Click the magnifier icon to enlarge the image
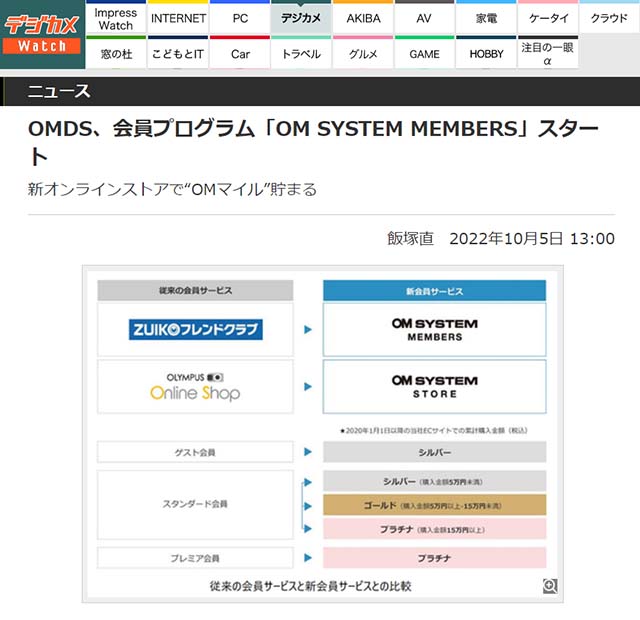Image resolution: width=640 pixels, height=620 pixels. click(550, 586)
